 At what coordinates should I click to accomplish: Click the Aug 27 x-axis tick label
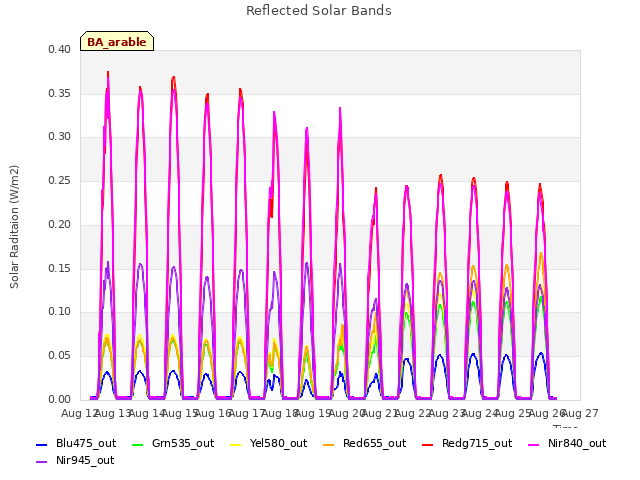580,413
